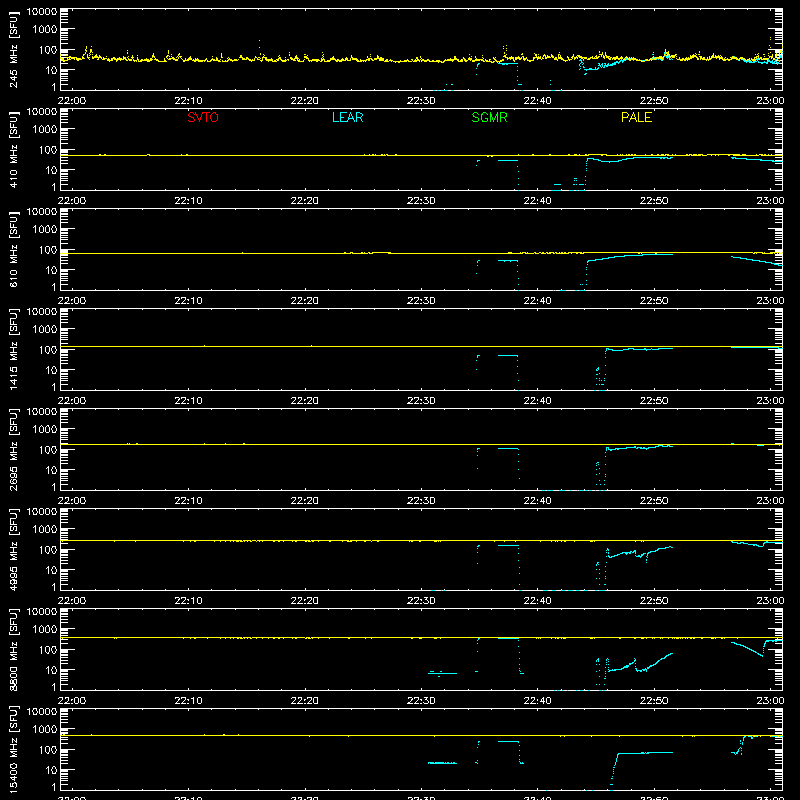Image resolution: width=800 pixels, height=800 pixels.
Task: Click the 10000 tick of the 2695 MHz panel
Action: coord(42,412)
